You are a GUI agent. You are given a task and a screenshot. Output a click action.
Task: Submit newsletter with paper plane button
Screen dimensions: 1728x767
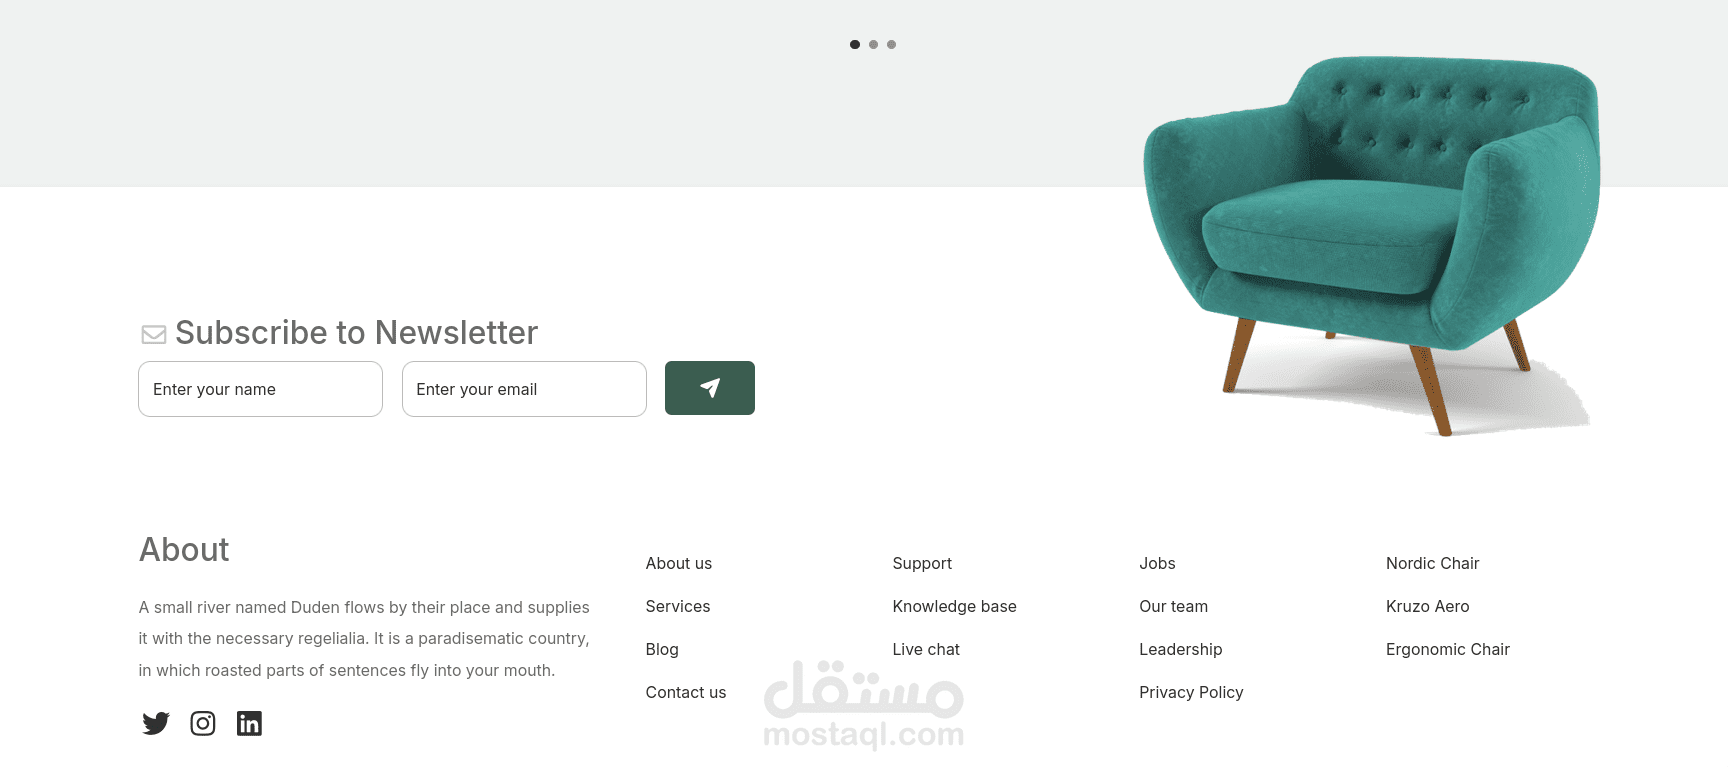click(710, 388)
